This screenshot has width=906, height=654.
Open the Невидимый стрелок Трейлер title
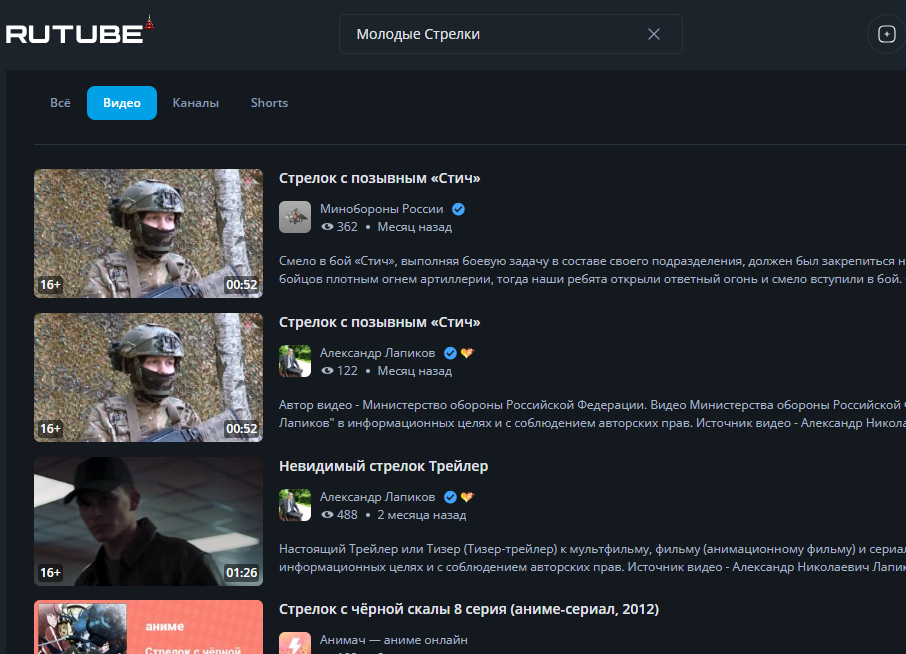click(384, 466)
